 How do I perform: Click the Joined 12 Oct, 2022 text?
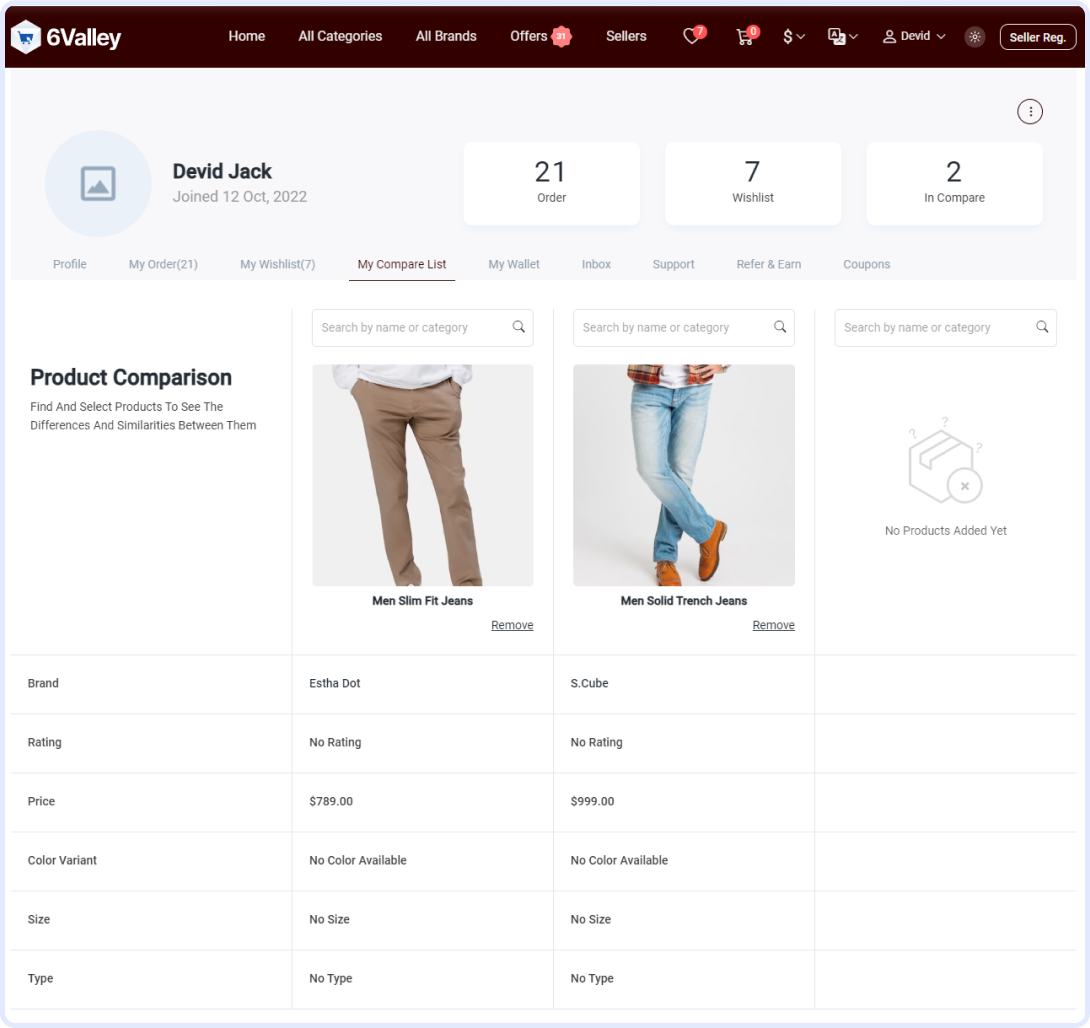240,197
